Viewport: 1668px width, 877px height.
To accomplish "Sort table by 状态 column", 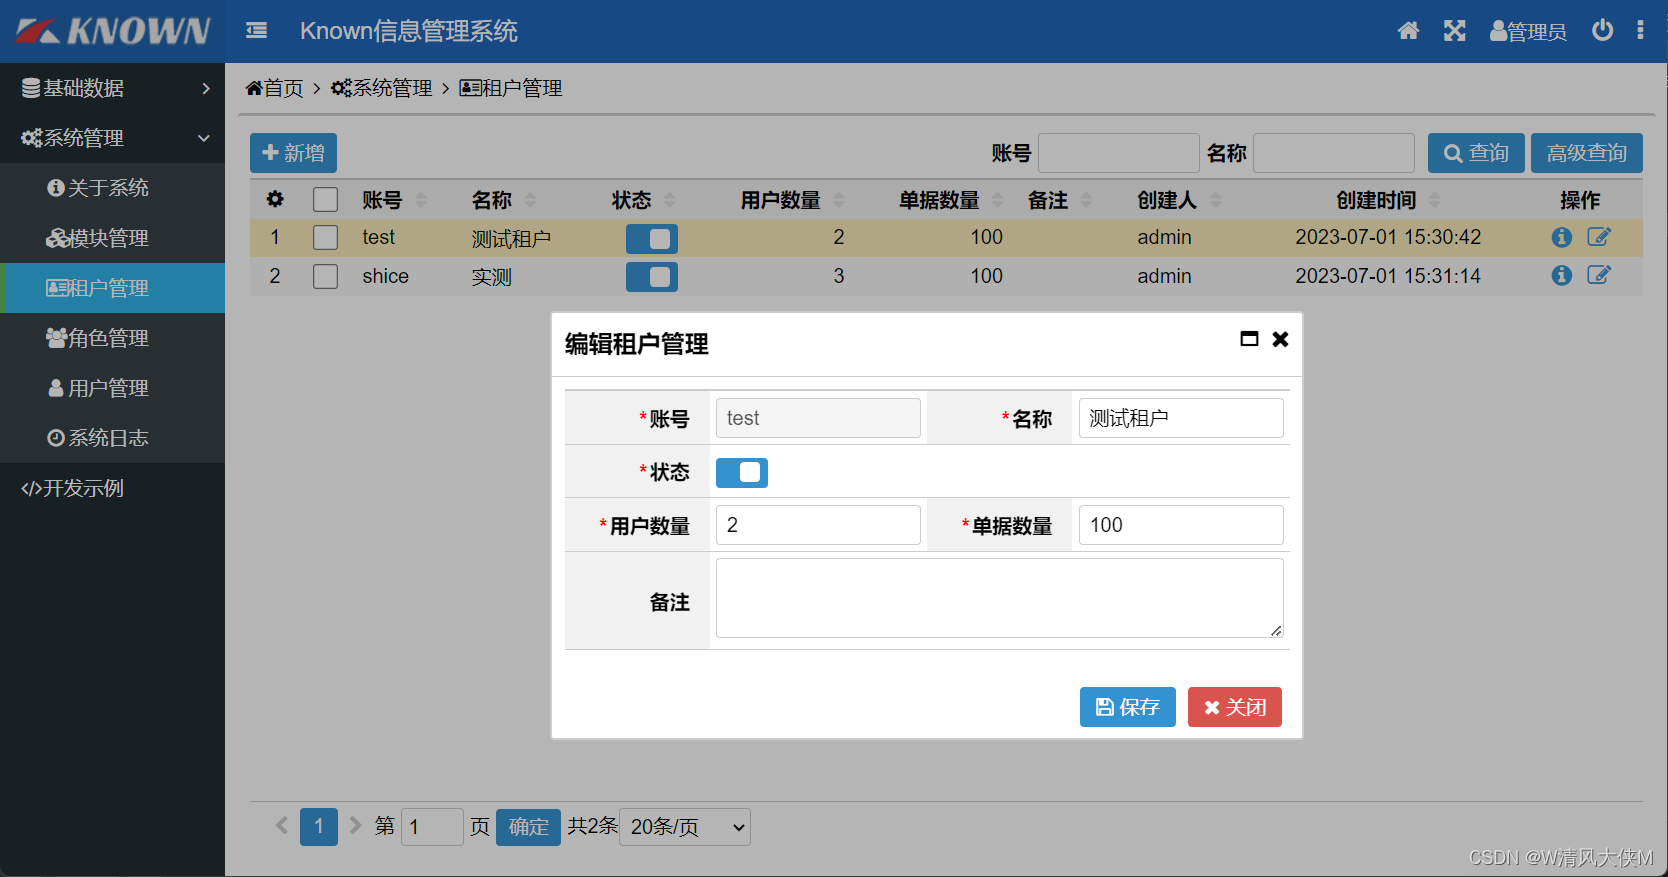I will click(x=670, y=200).
